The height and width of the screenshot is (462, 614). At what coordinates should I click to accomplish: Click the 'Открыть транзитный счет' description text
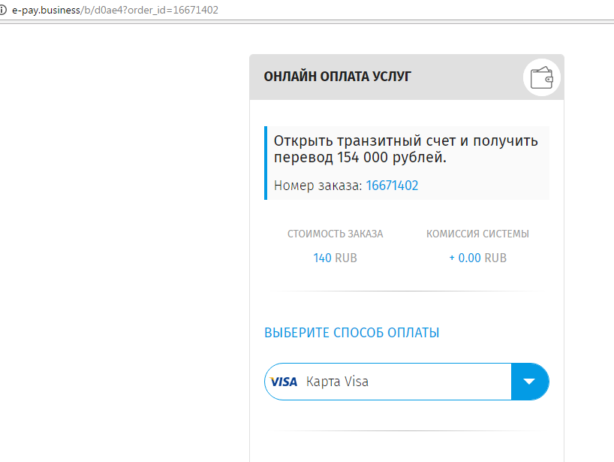click(x=406, y=149)
